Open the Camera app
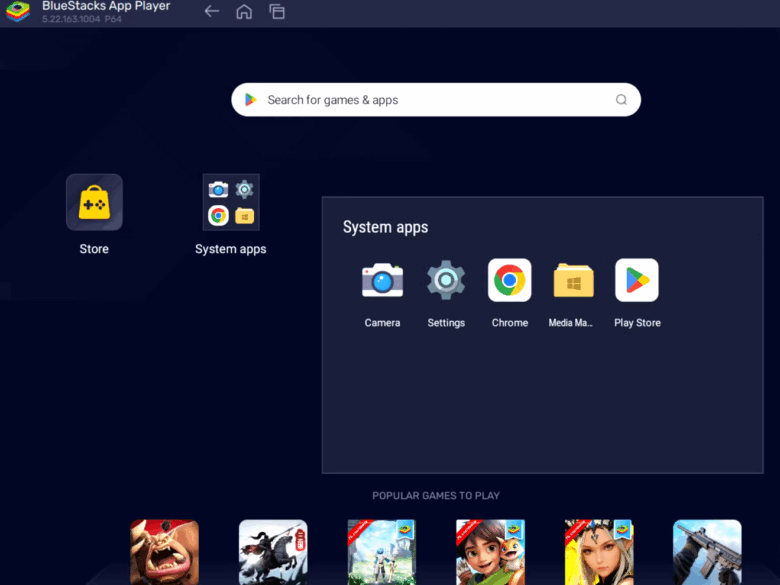This screenshot has width=780, height=585. click(382, 281)
